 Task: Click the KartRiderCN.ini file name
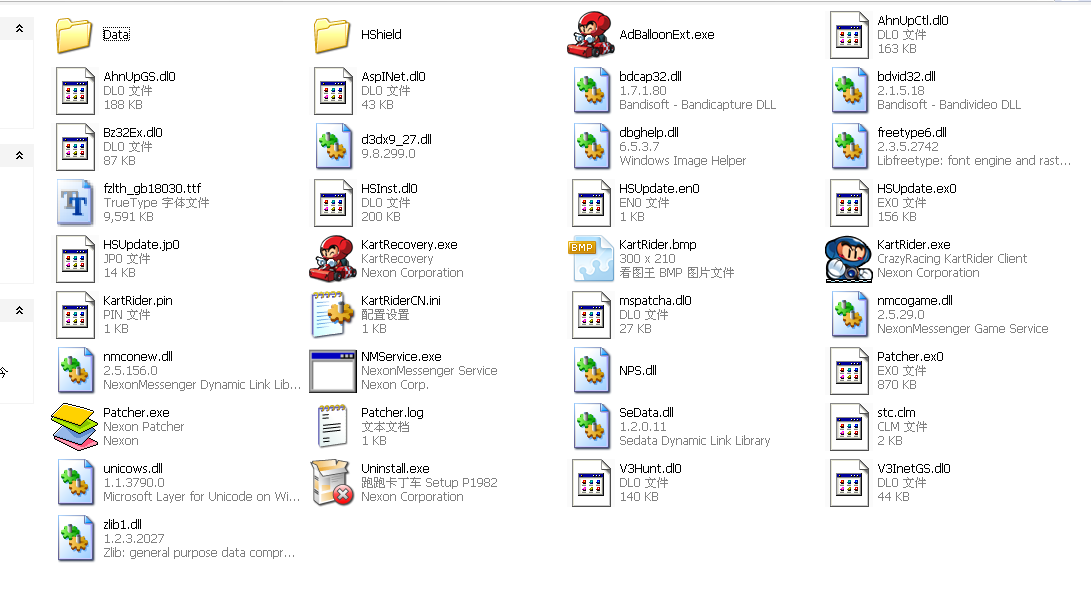[400, 301]
